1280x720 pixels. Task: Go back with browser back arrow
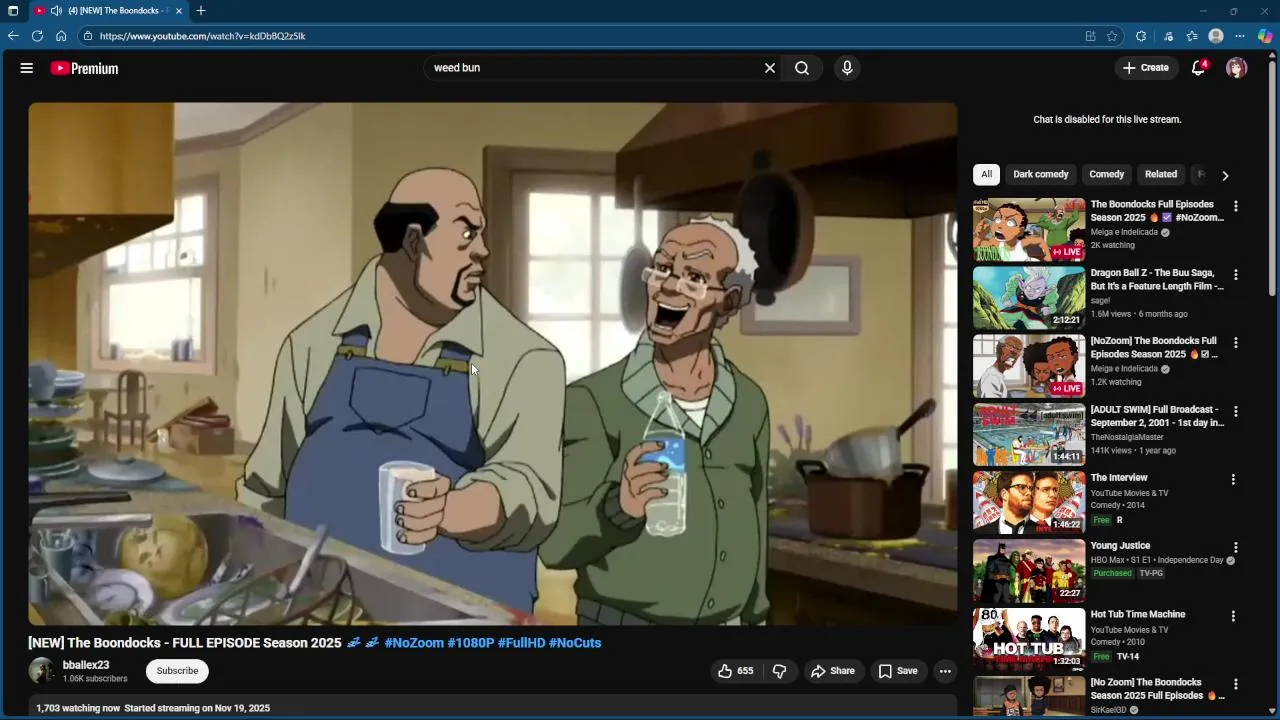coord(13,36)
